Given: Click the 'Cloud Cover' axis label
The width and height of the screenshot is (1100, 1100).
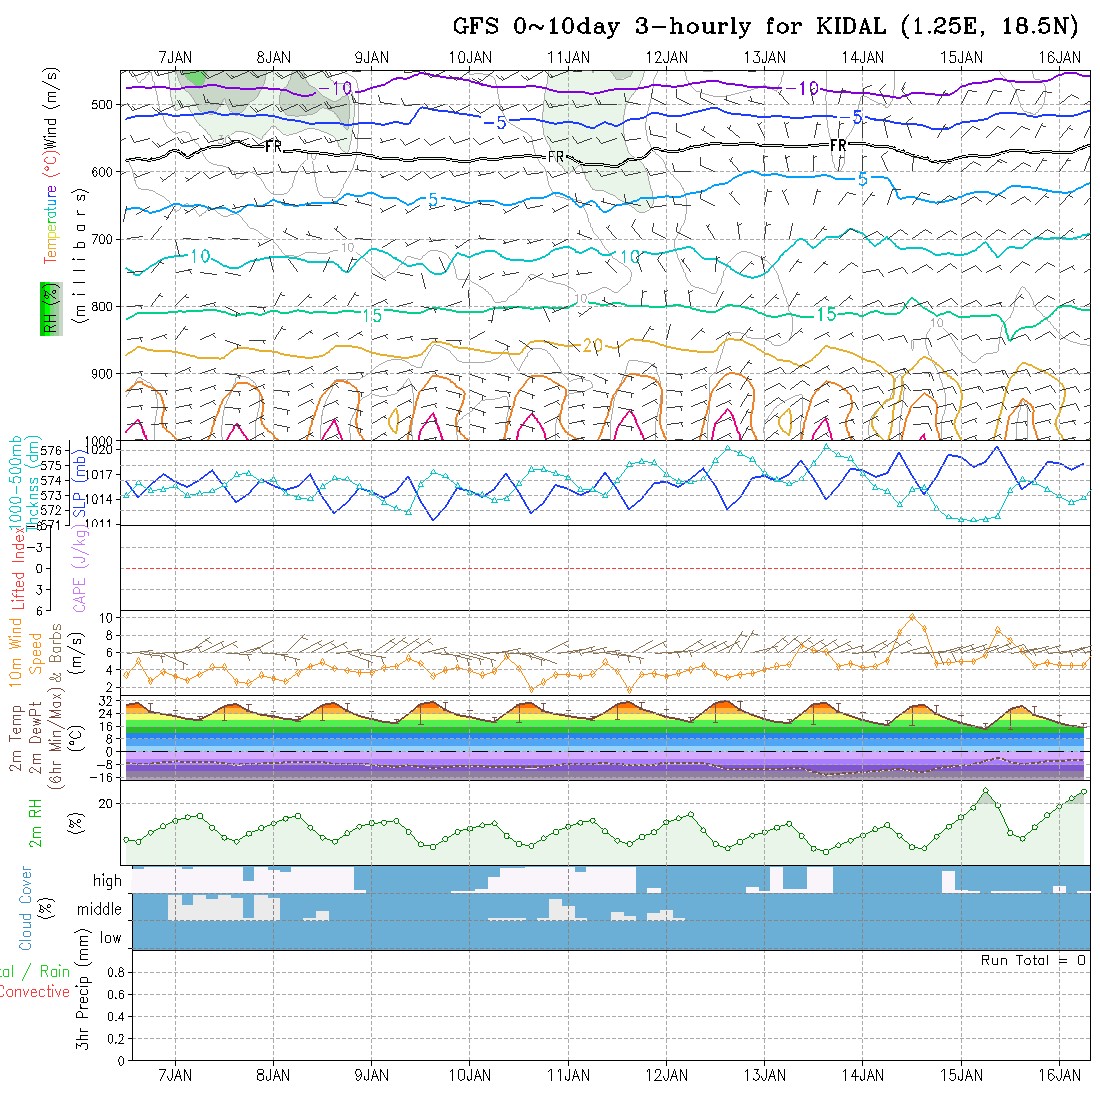Looking at the screenshot, I should (25, 908).
